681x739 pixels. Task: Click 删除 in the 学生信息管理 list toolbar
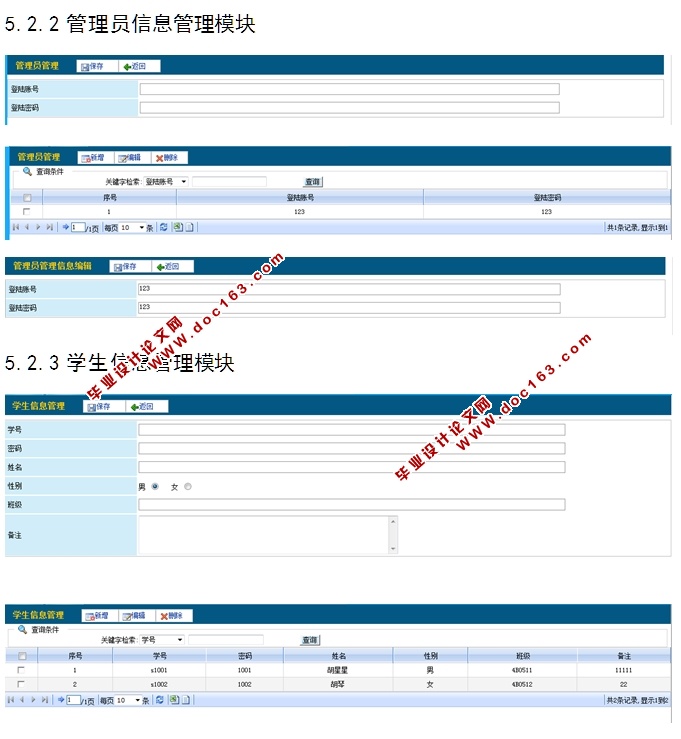[x=174, y=616]
